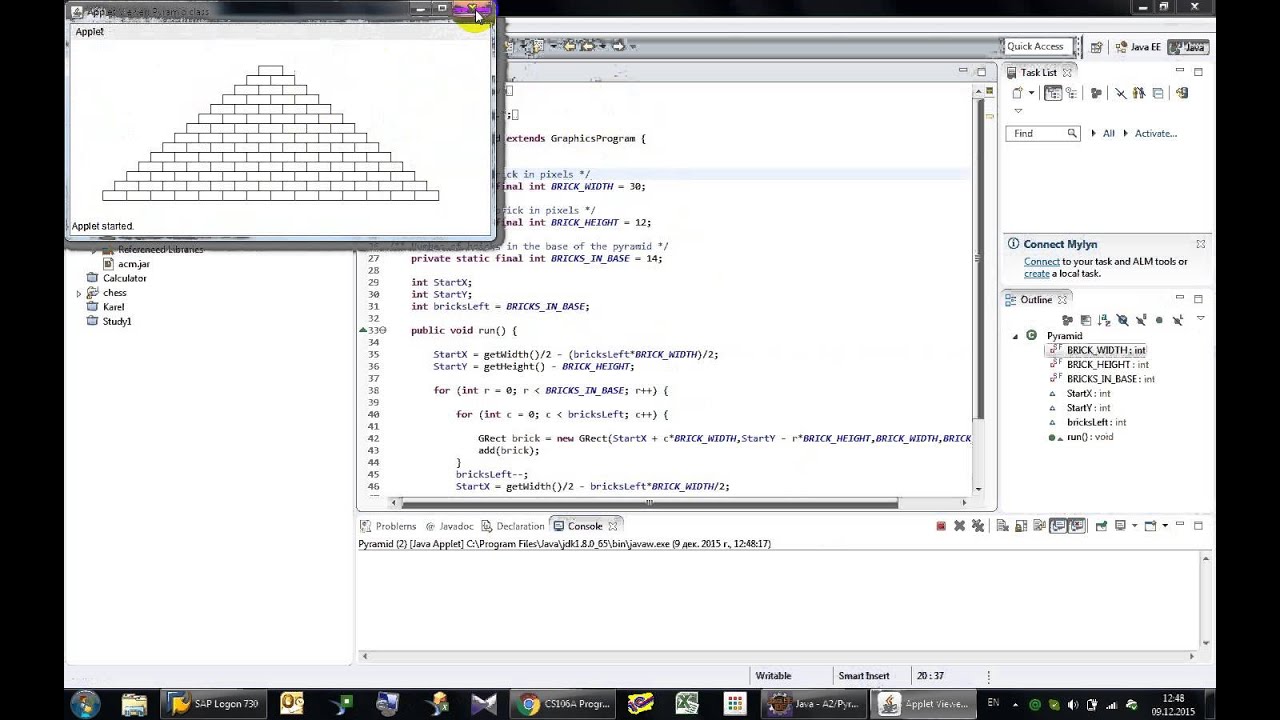Open Chrome CS106A taskbar button
Viewport: 1280px width, 720px height.
point(565,704)
